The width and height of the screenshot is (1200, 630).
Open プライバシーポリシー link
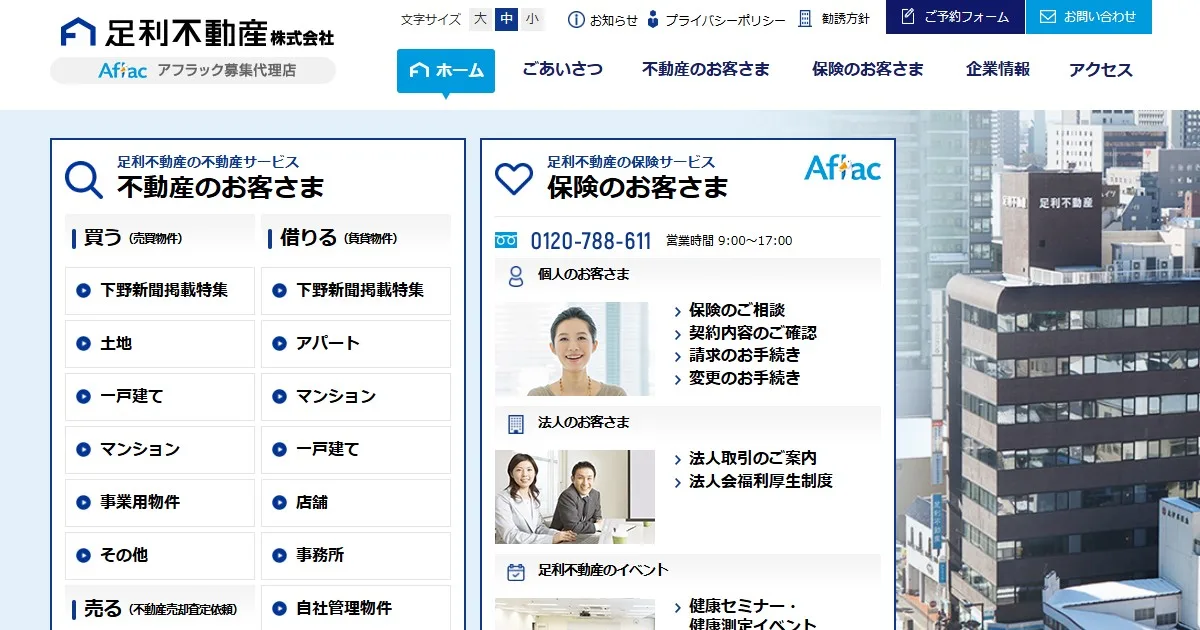[x=714, y=19]
